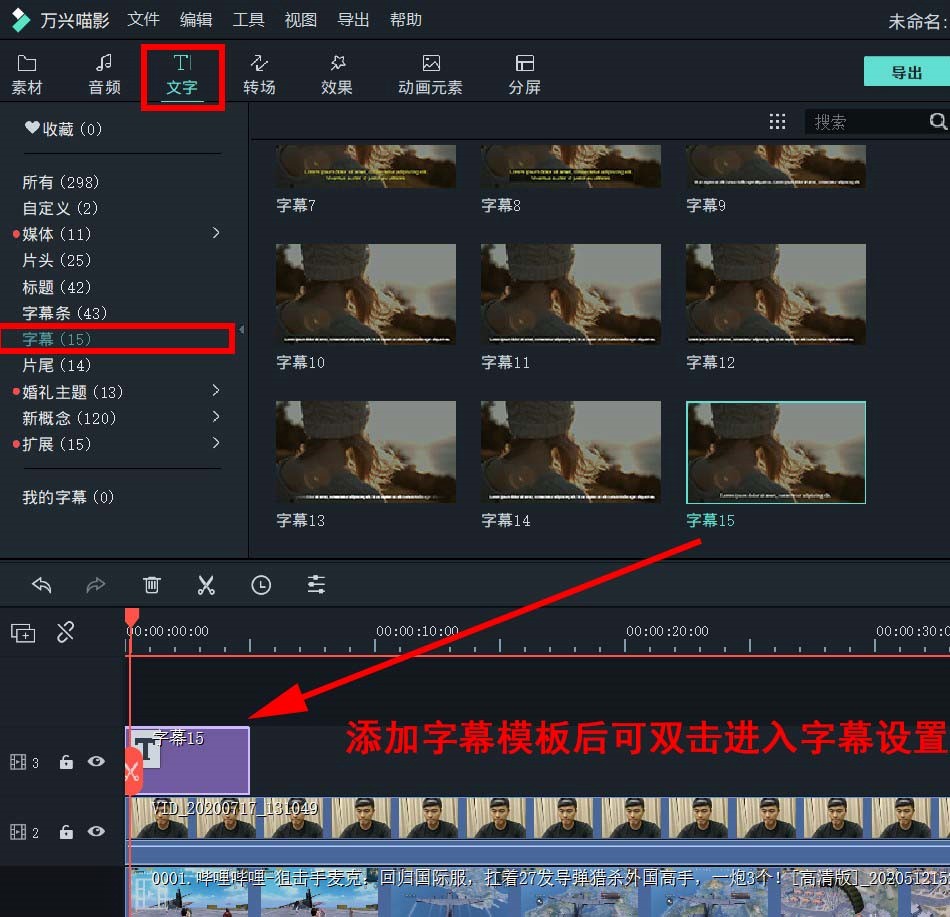Viewport: 950px width, 917px height.
Task: Select the 字幕15 template thumbnail
Action: tap(776, 452)
